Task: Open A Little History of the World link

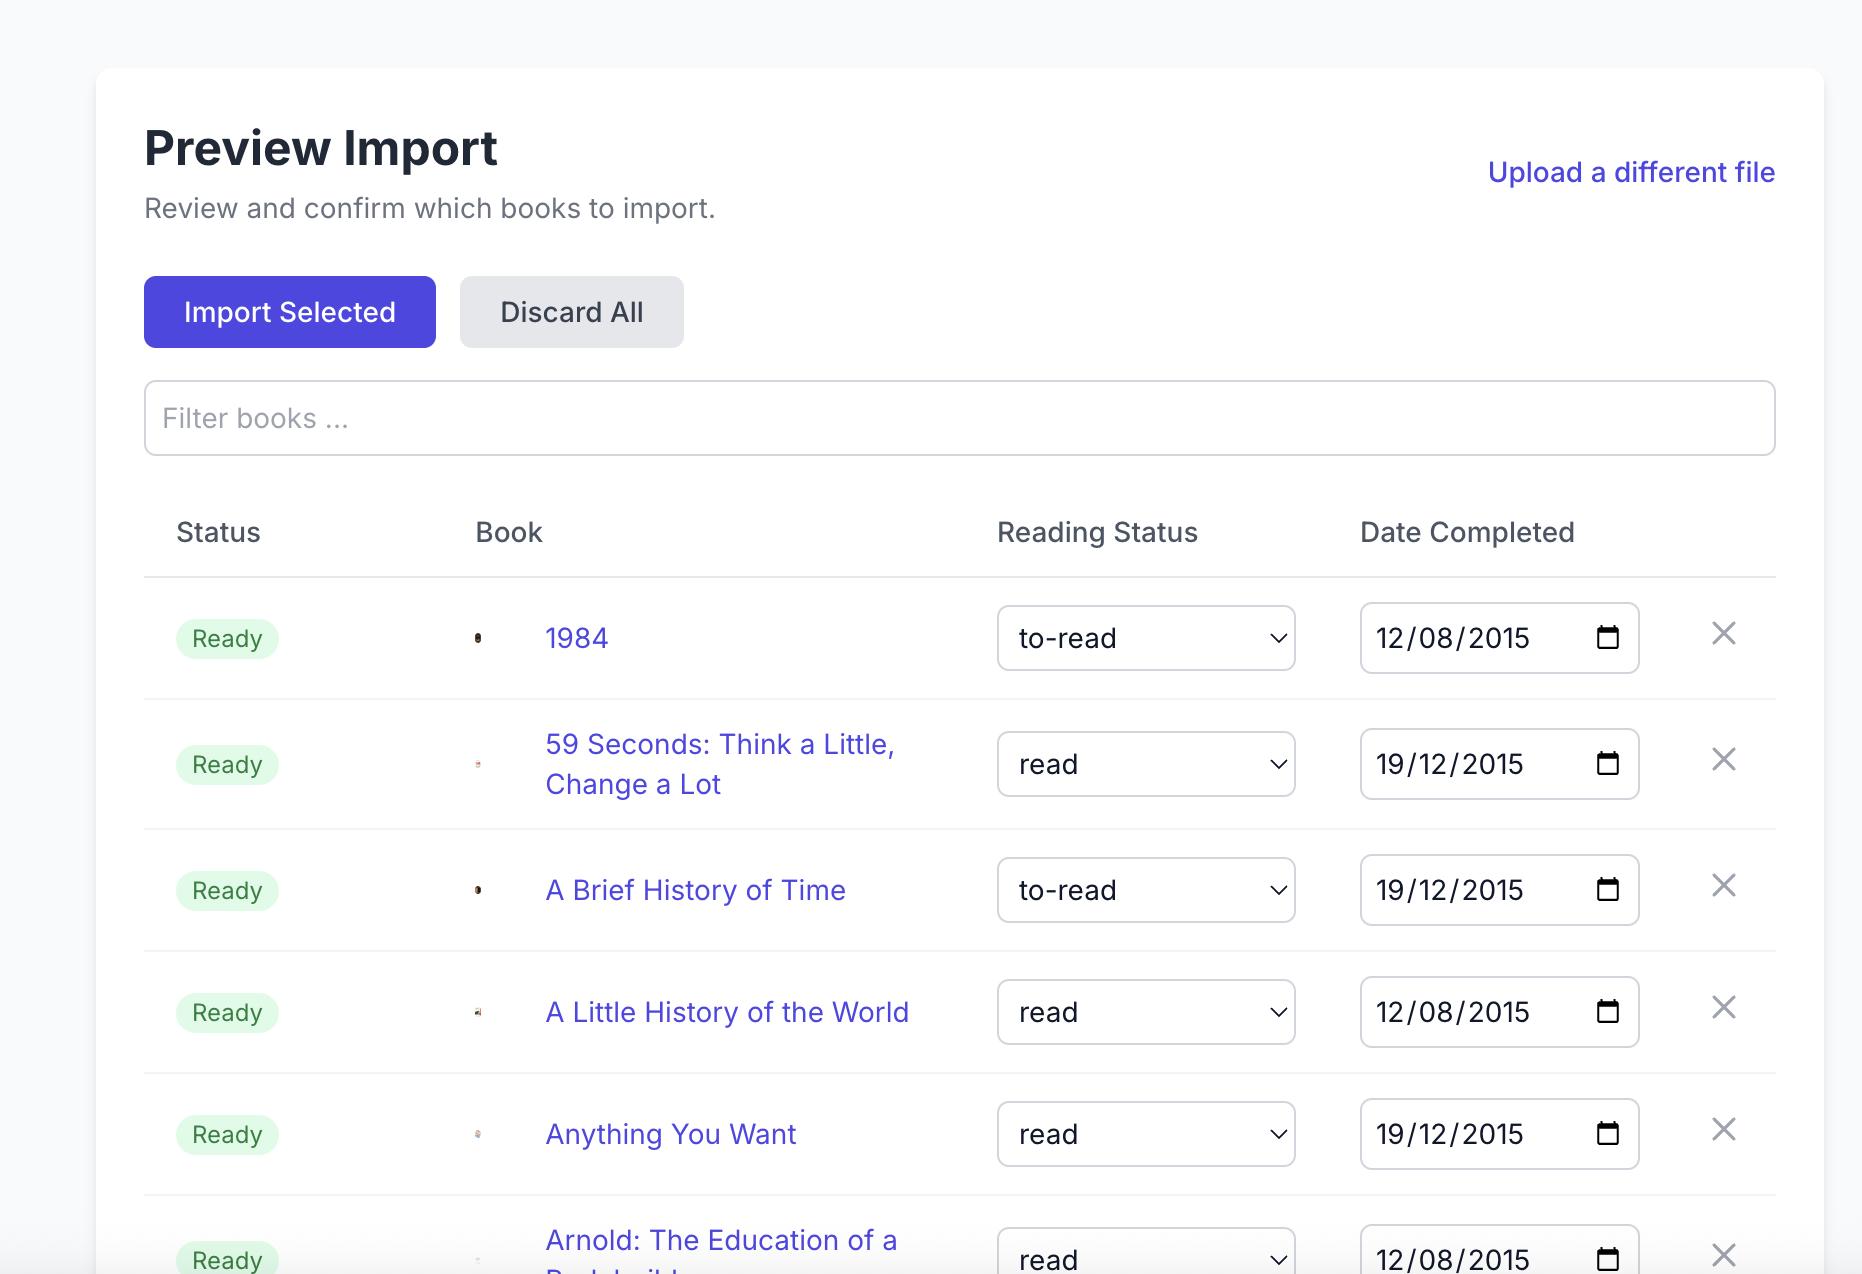Action: pyautogui.click(x=727, y=1012)
